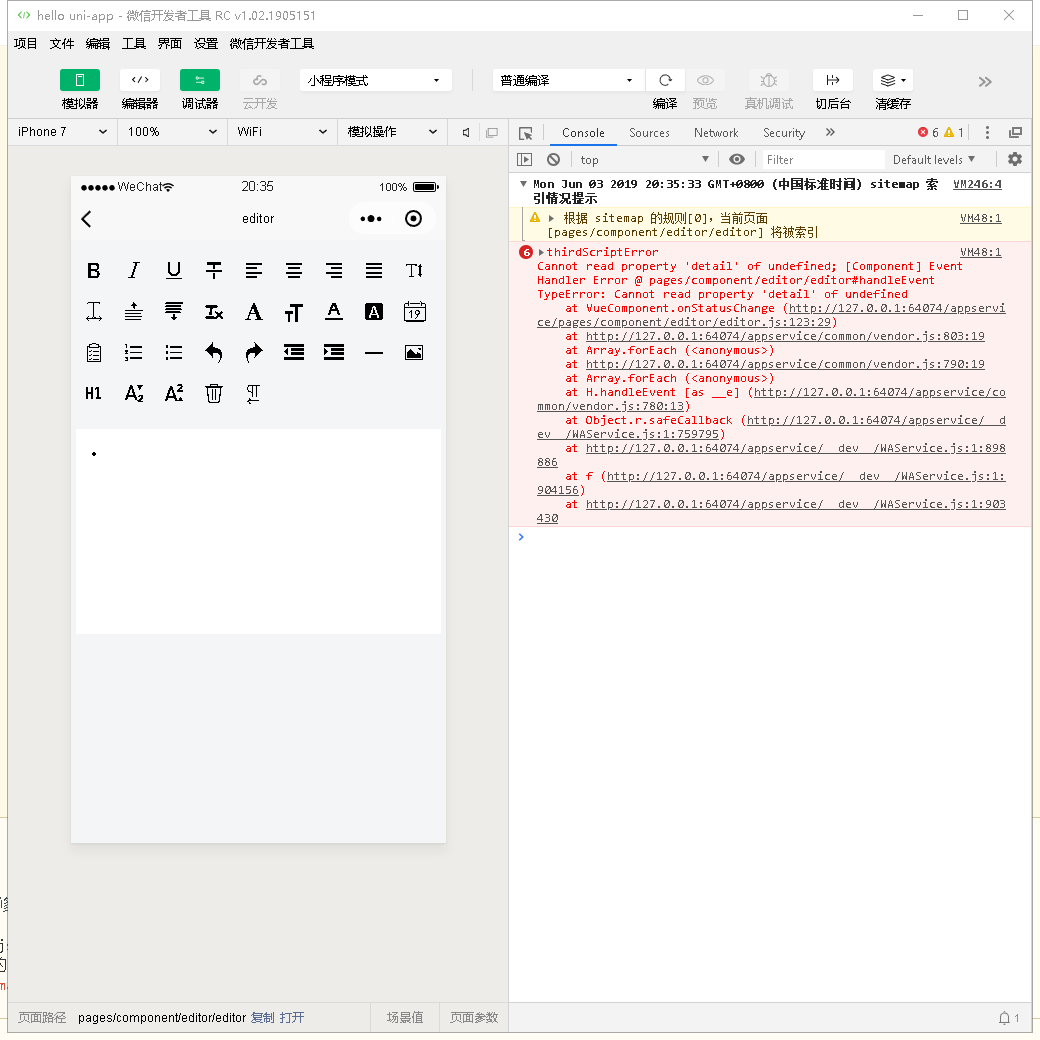Apply strikethrough formatting icon

pos(214,271)
